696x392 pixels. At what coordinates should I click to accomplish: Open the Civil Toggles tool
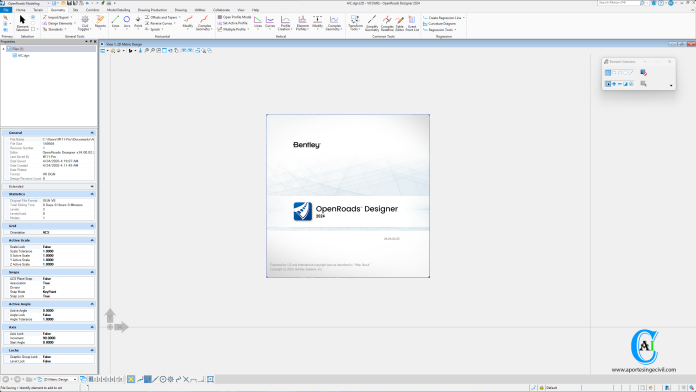[x=84, y=23]
